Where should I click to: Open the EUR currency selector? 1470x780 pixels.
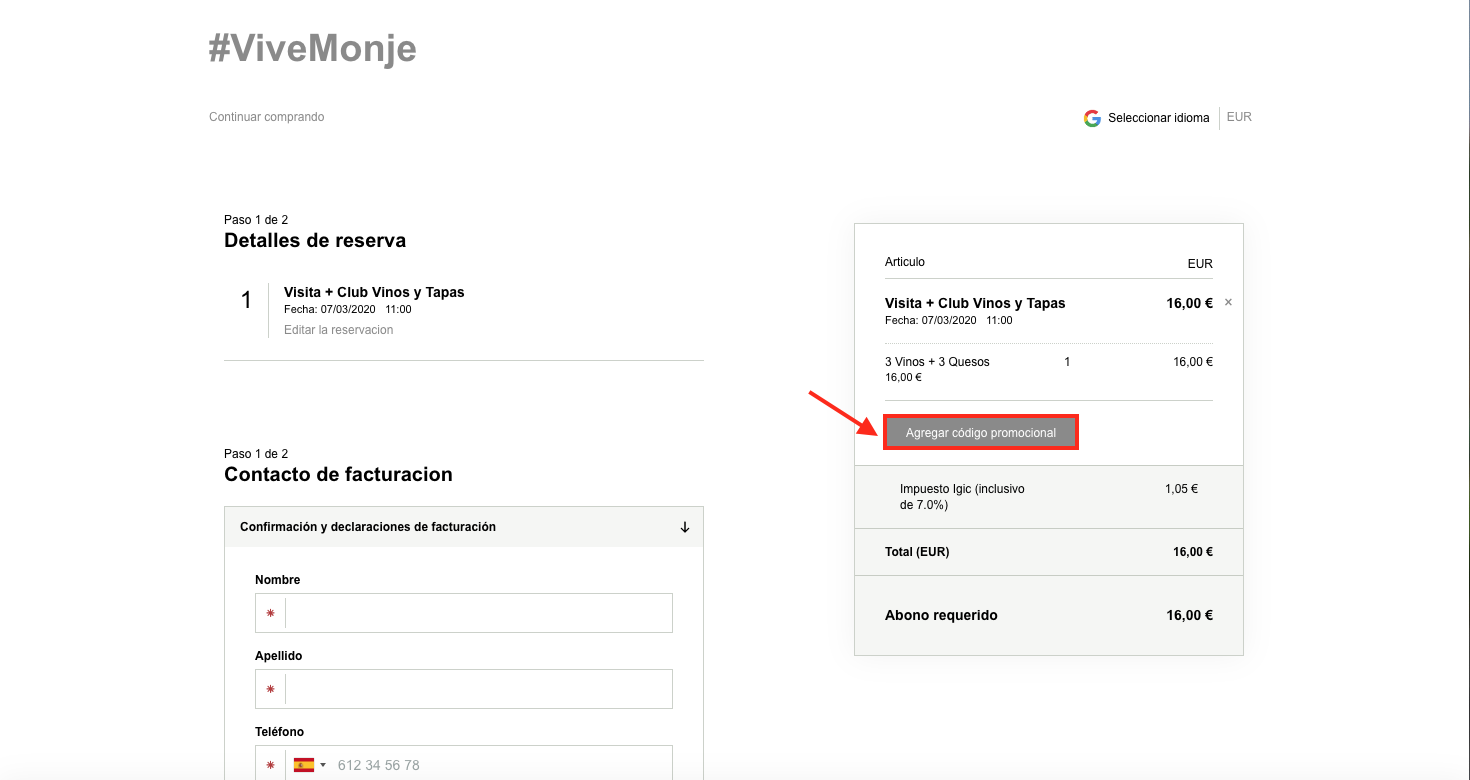[1239, 117]
